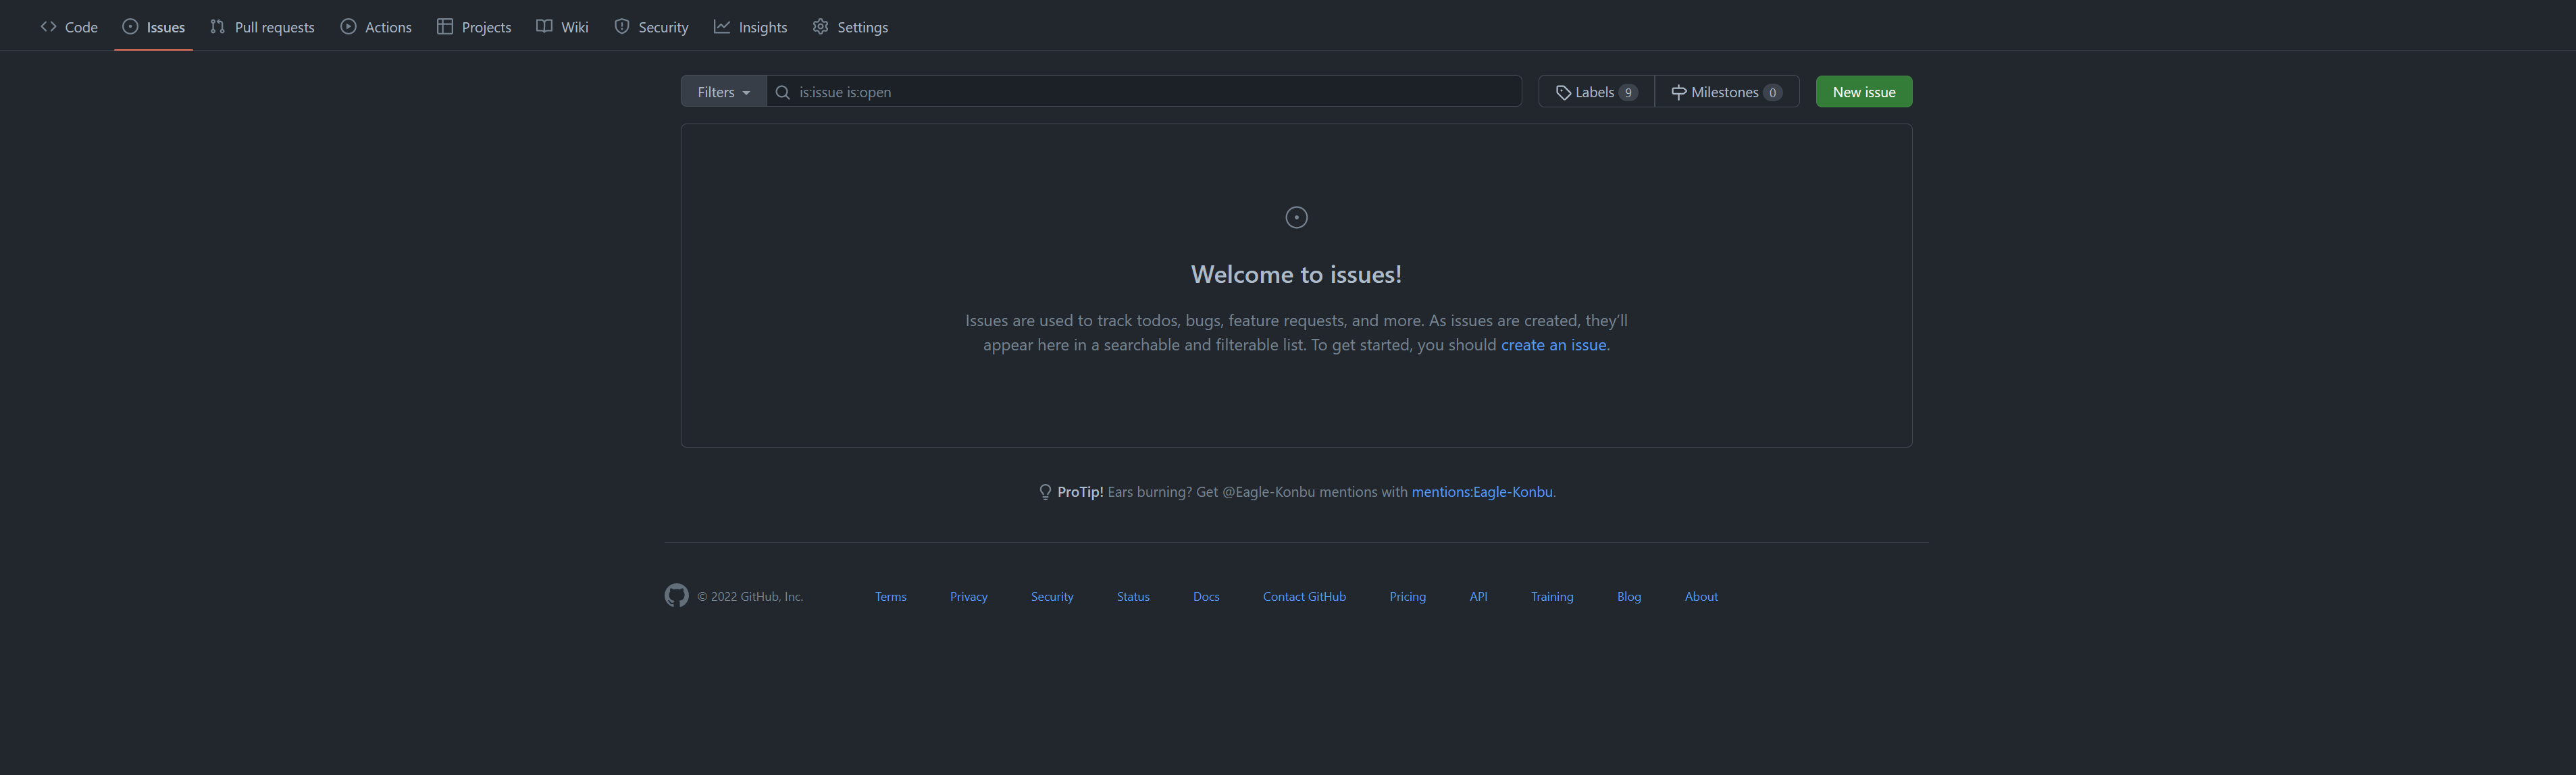Click the Wiki book icon
Viewport: 2576px width, 775px height.
544,27
